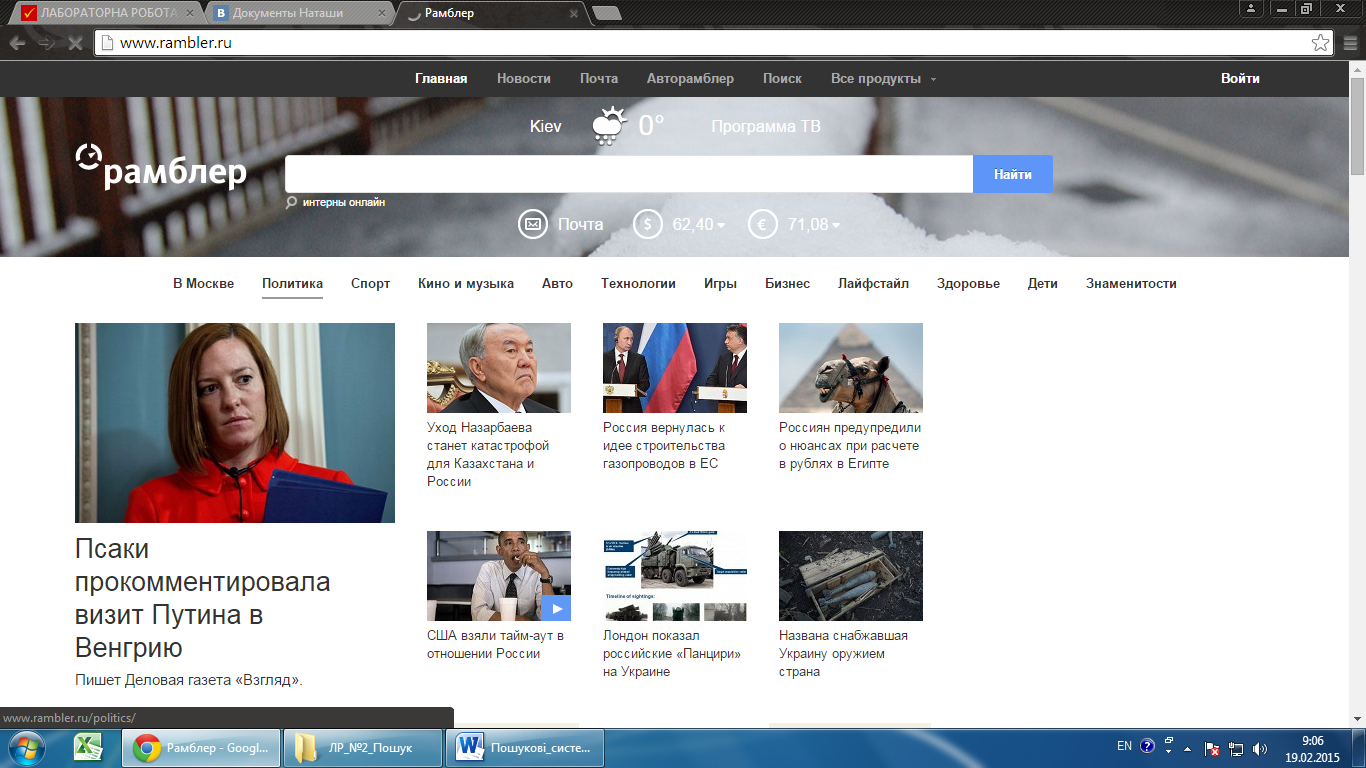The width and height of the screenshot is (1366, 768).
Task: Click the video play icon on Obama thumbnail
Action: click(556, 608)
